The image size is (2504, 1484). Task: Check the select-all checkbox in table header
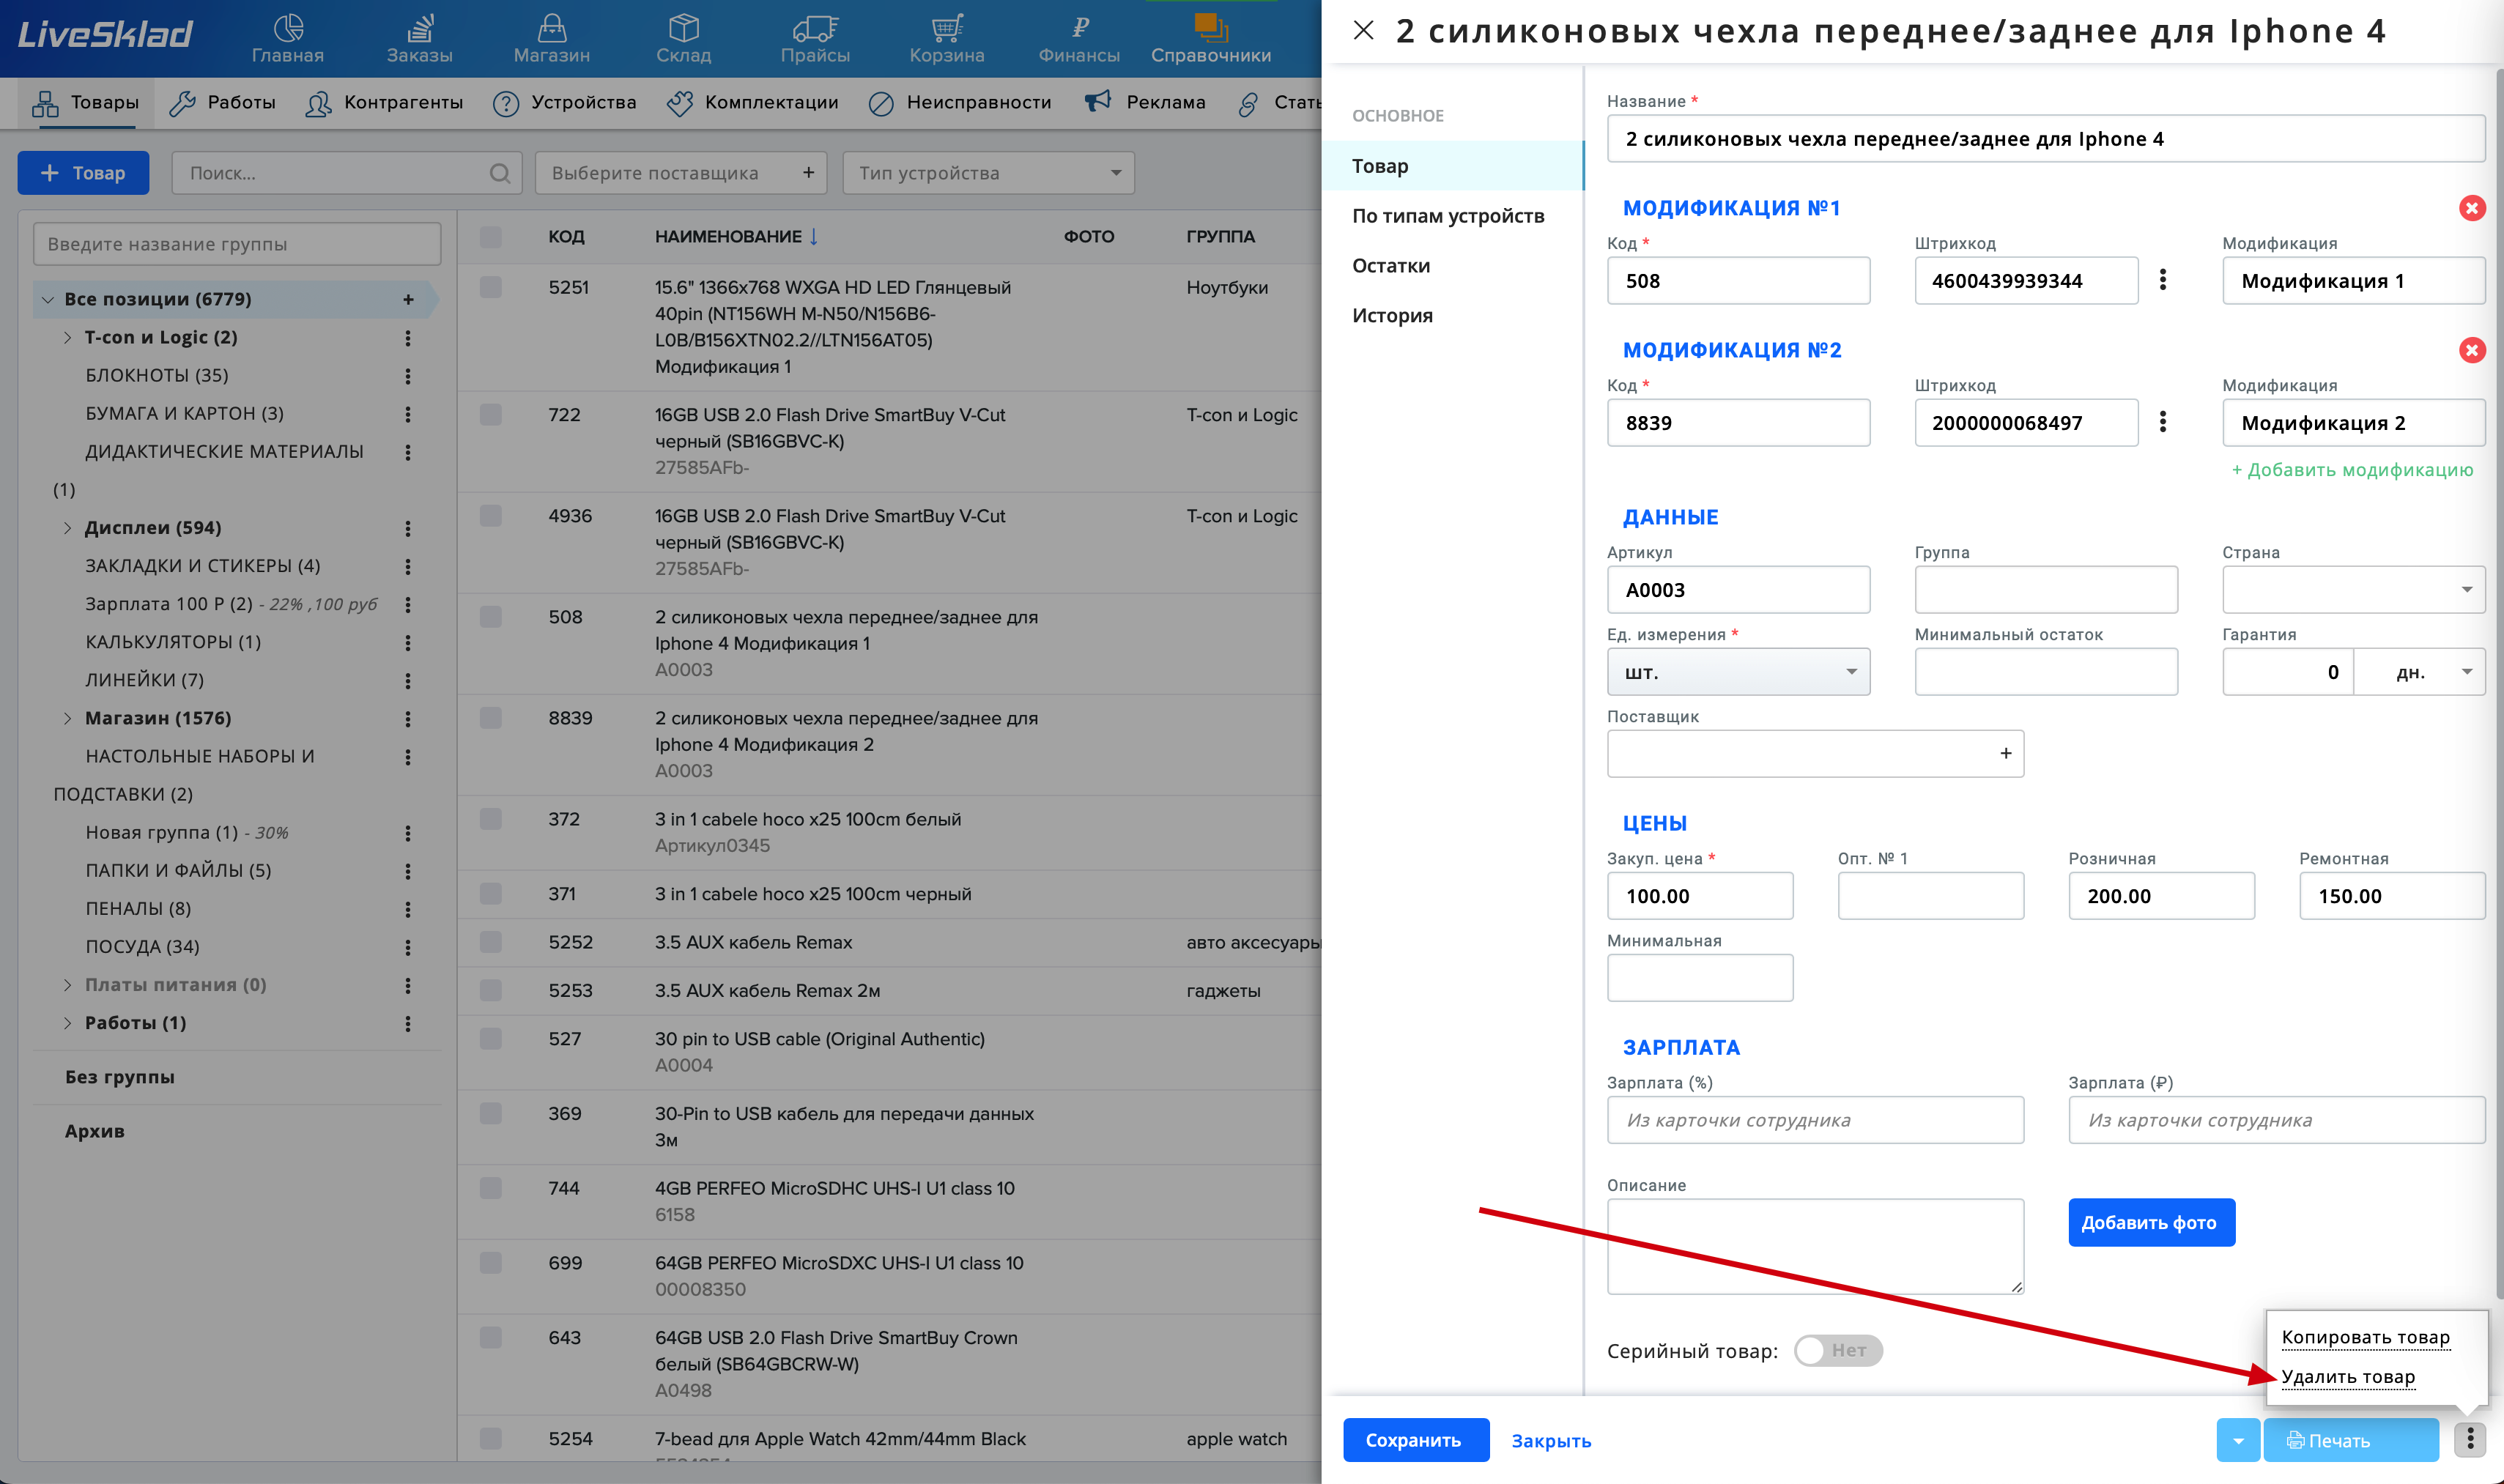pyautogui.click(x=490, y=237)
